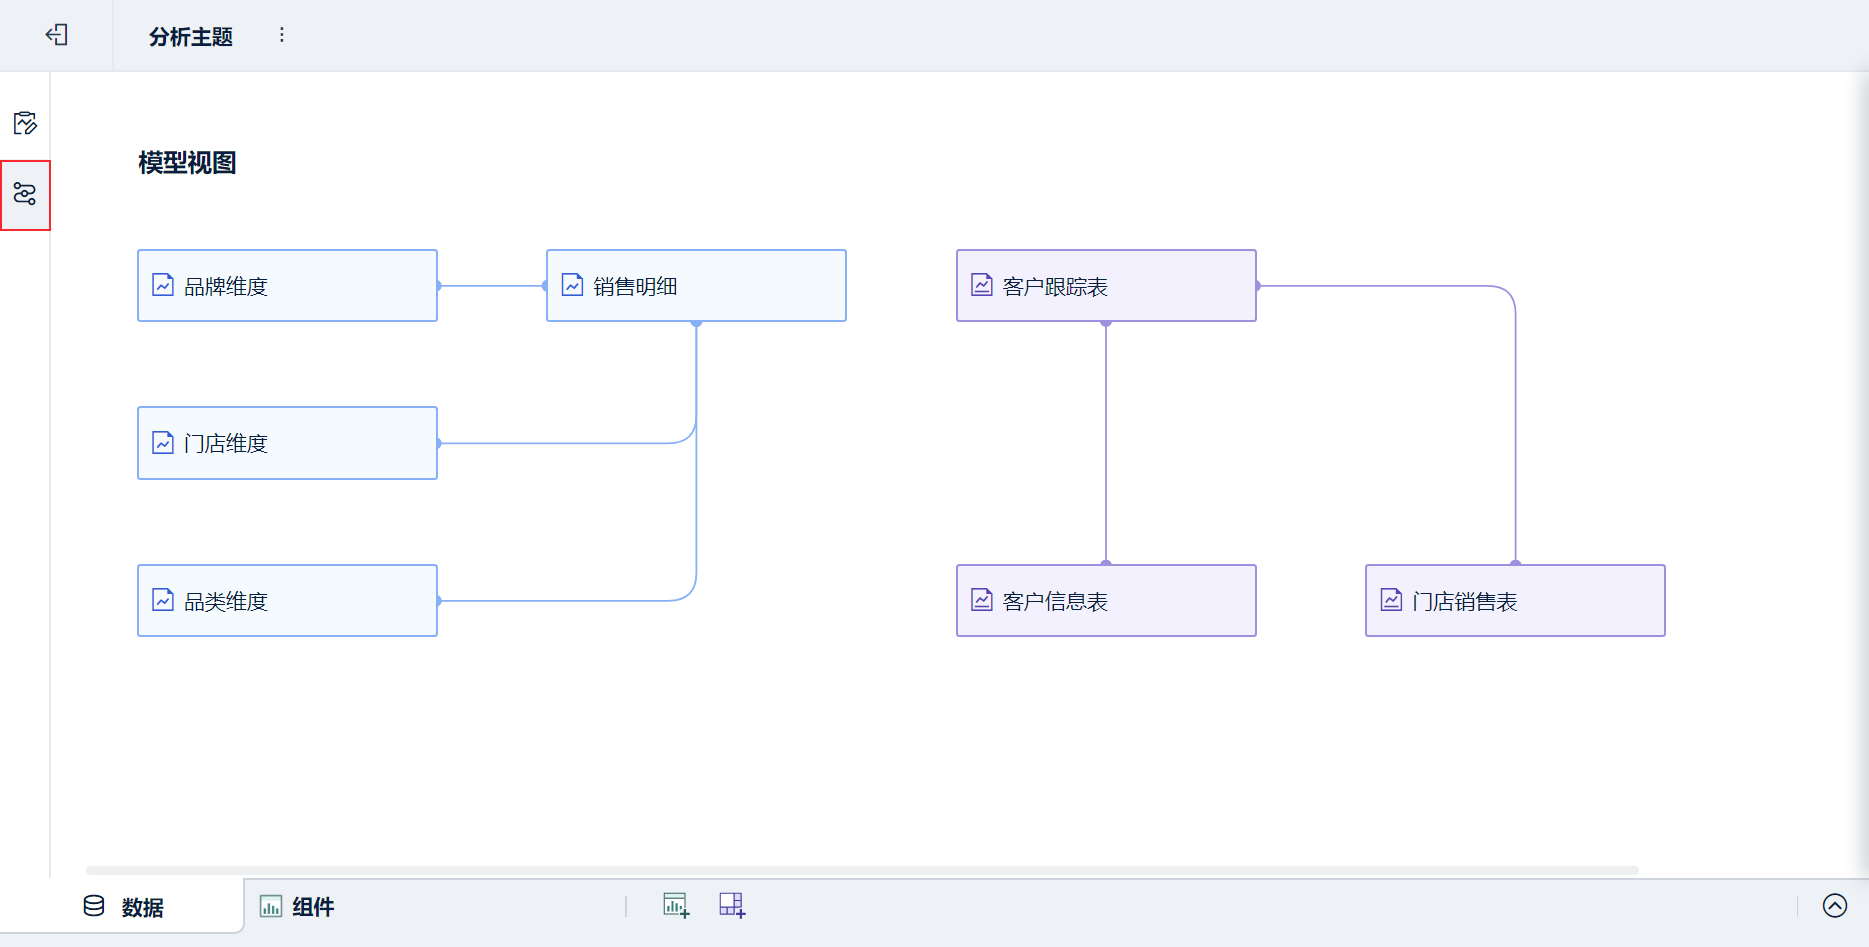Click the 分析主题 title text

191,37
